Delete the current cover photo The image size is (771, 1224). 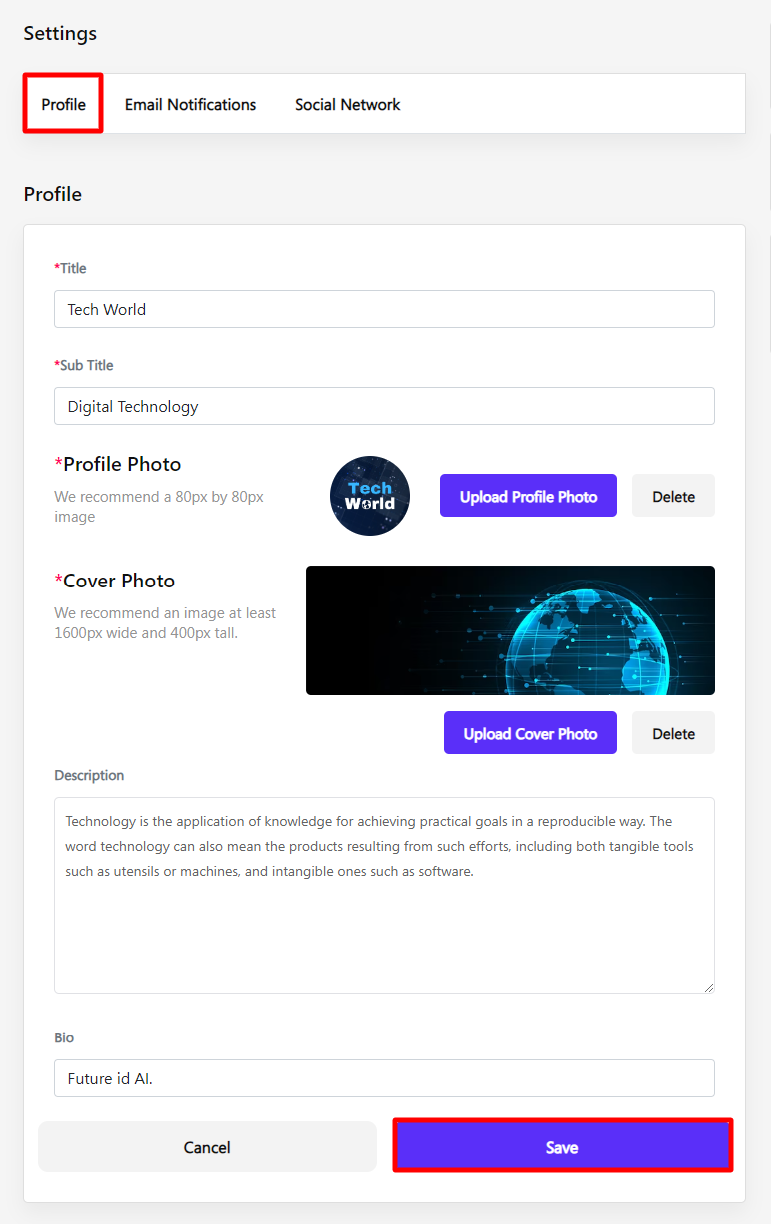point(673,733)
